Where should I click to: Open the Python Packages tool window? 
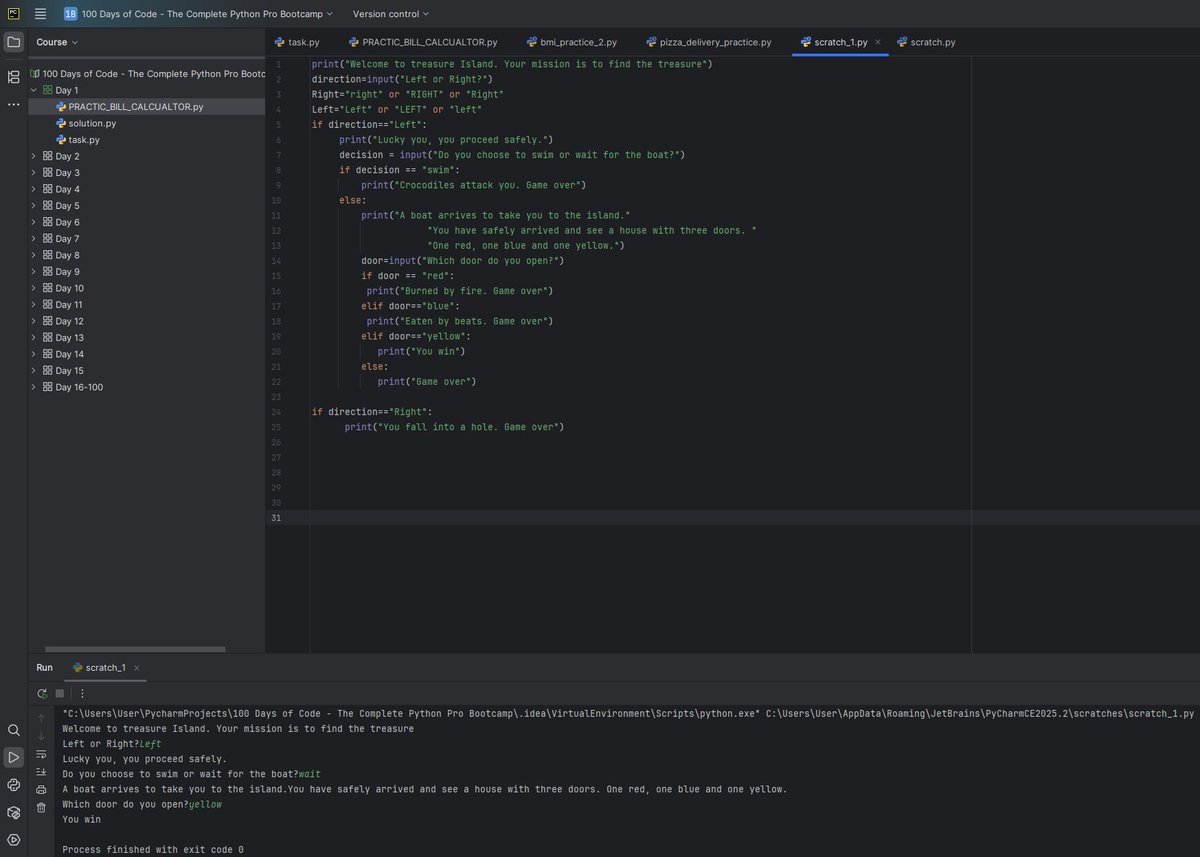[x=14, y=812]
